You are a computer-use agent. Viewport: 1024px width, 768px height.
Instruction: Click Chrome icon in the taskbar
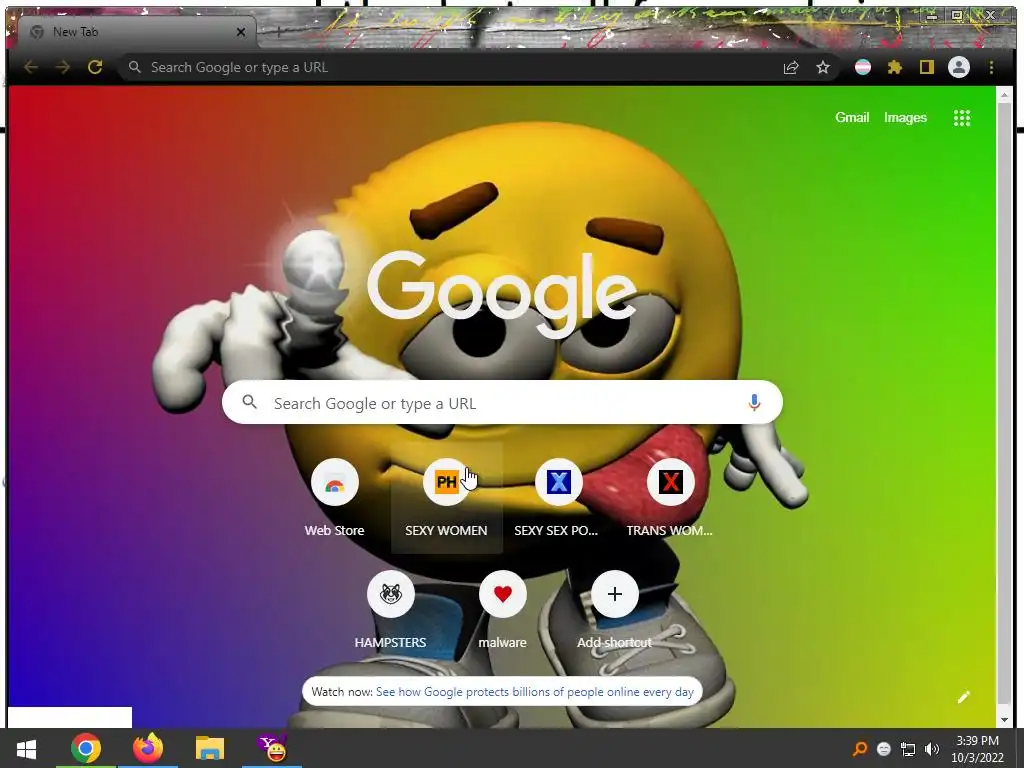(86, 748)
